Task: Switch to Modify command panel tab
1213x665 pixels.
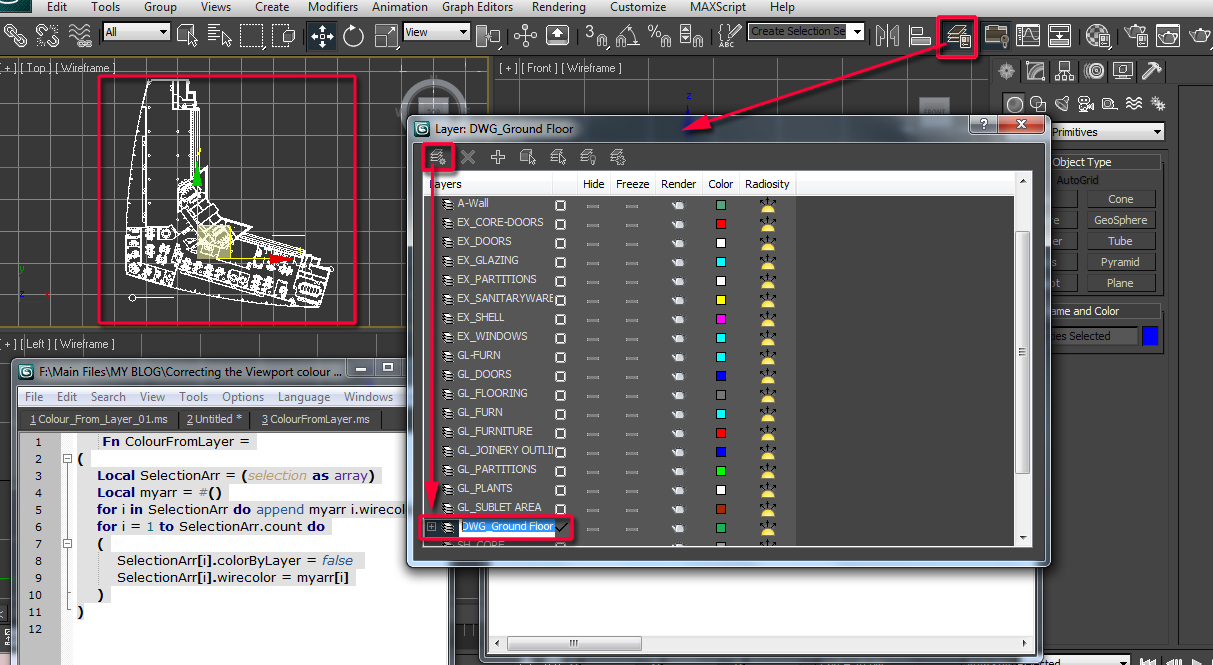Action: coord(1036,71)
